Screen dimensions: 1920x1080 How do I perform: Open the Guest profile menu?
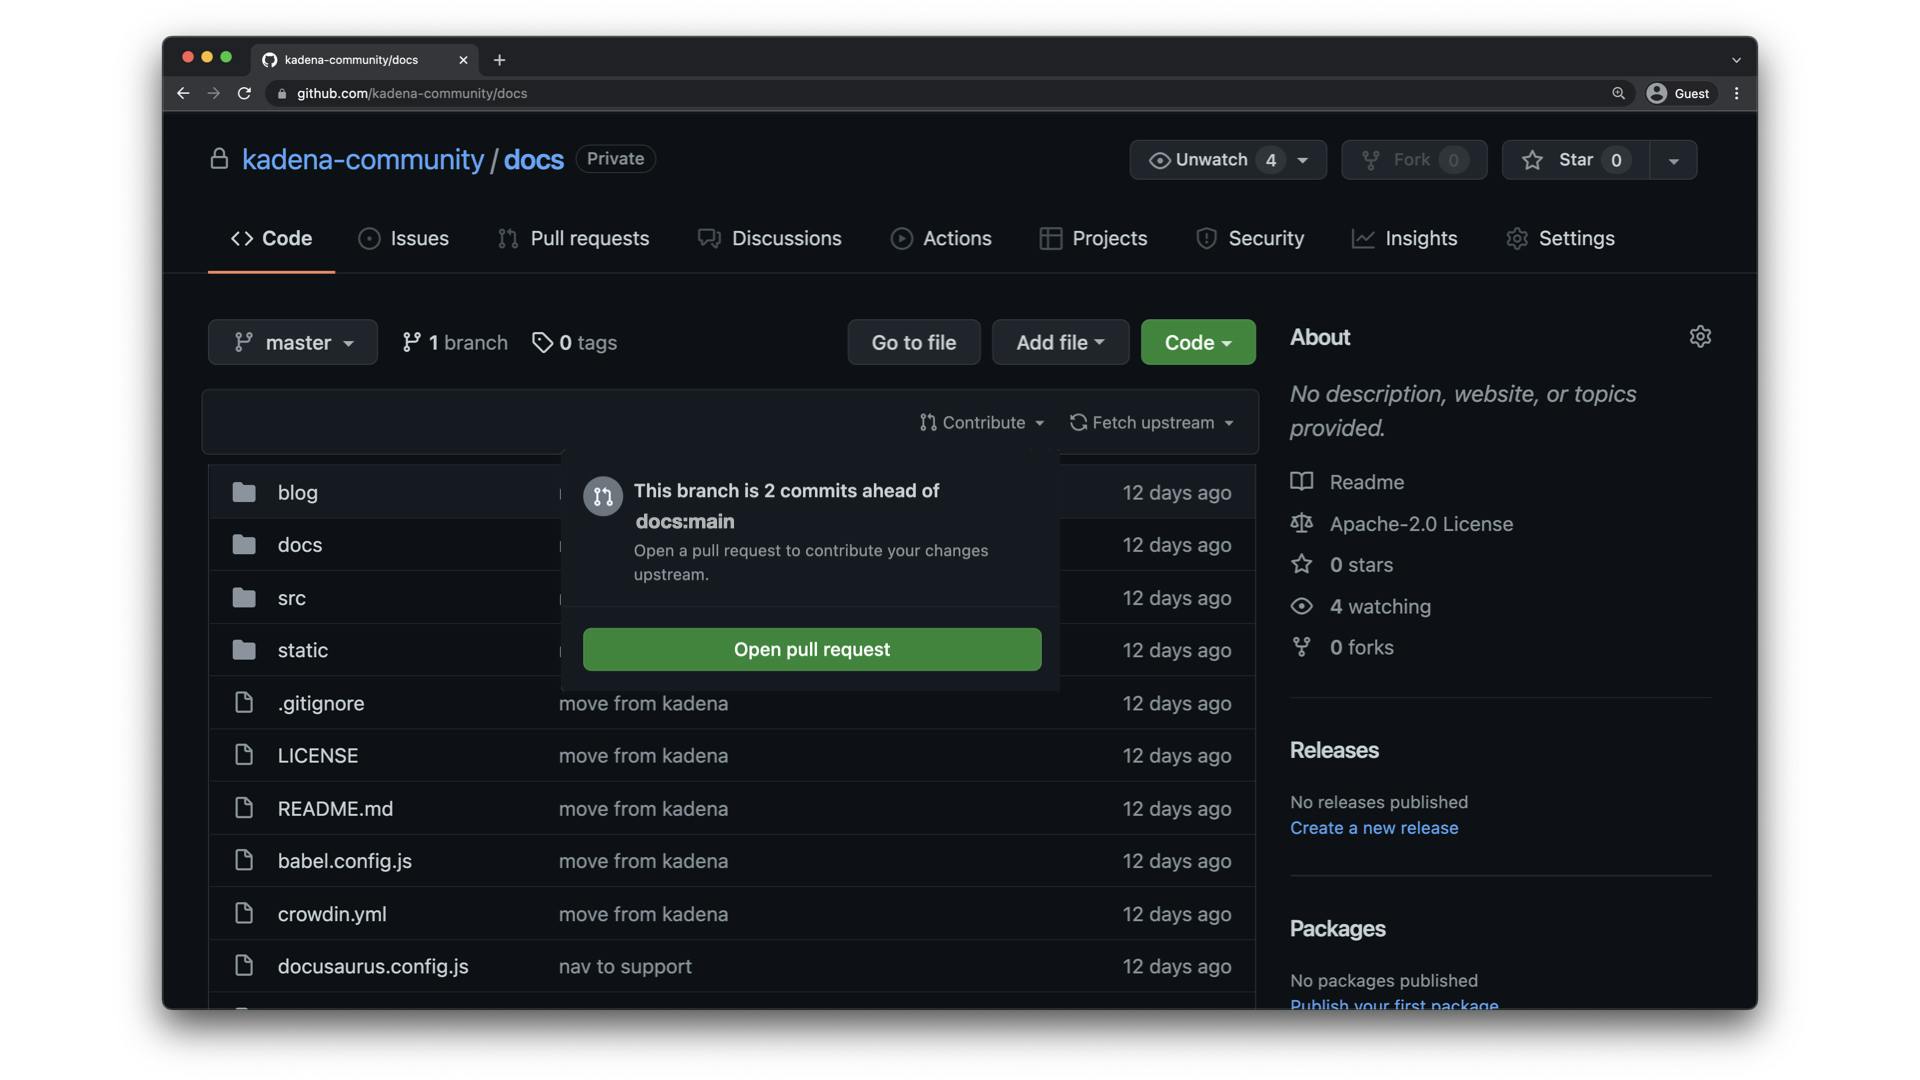(1679, 93)
